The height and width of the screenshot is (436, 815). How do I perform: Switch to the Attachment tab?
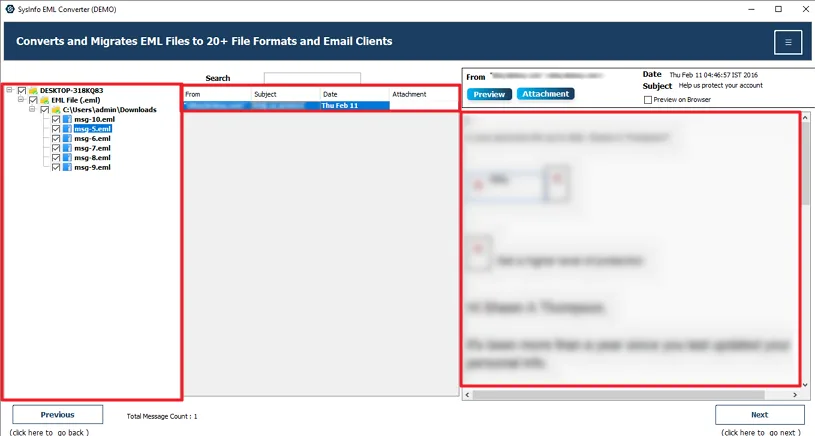coord(545,94)
